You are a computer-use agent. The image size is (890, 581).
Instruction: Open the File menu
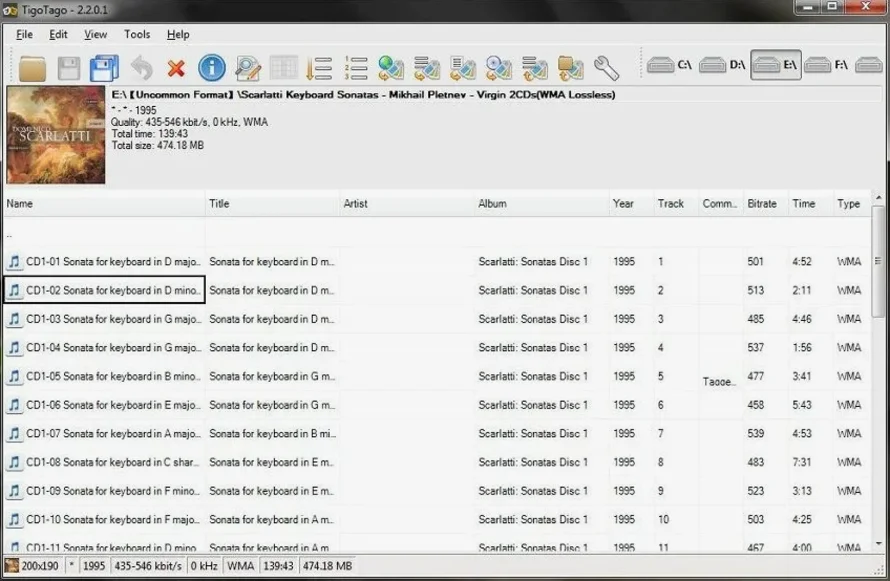[x=24, y=35]
